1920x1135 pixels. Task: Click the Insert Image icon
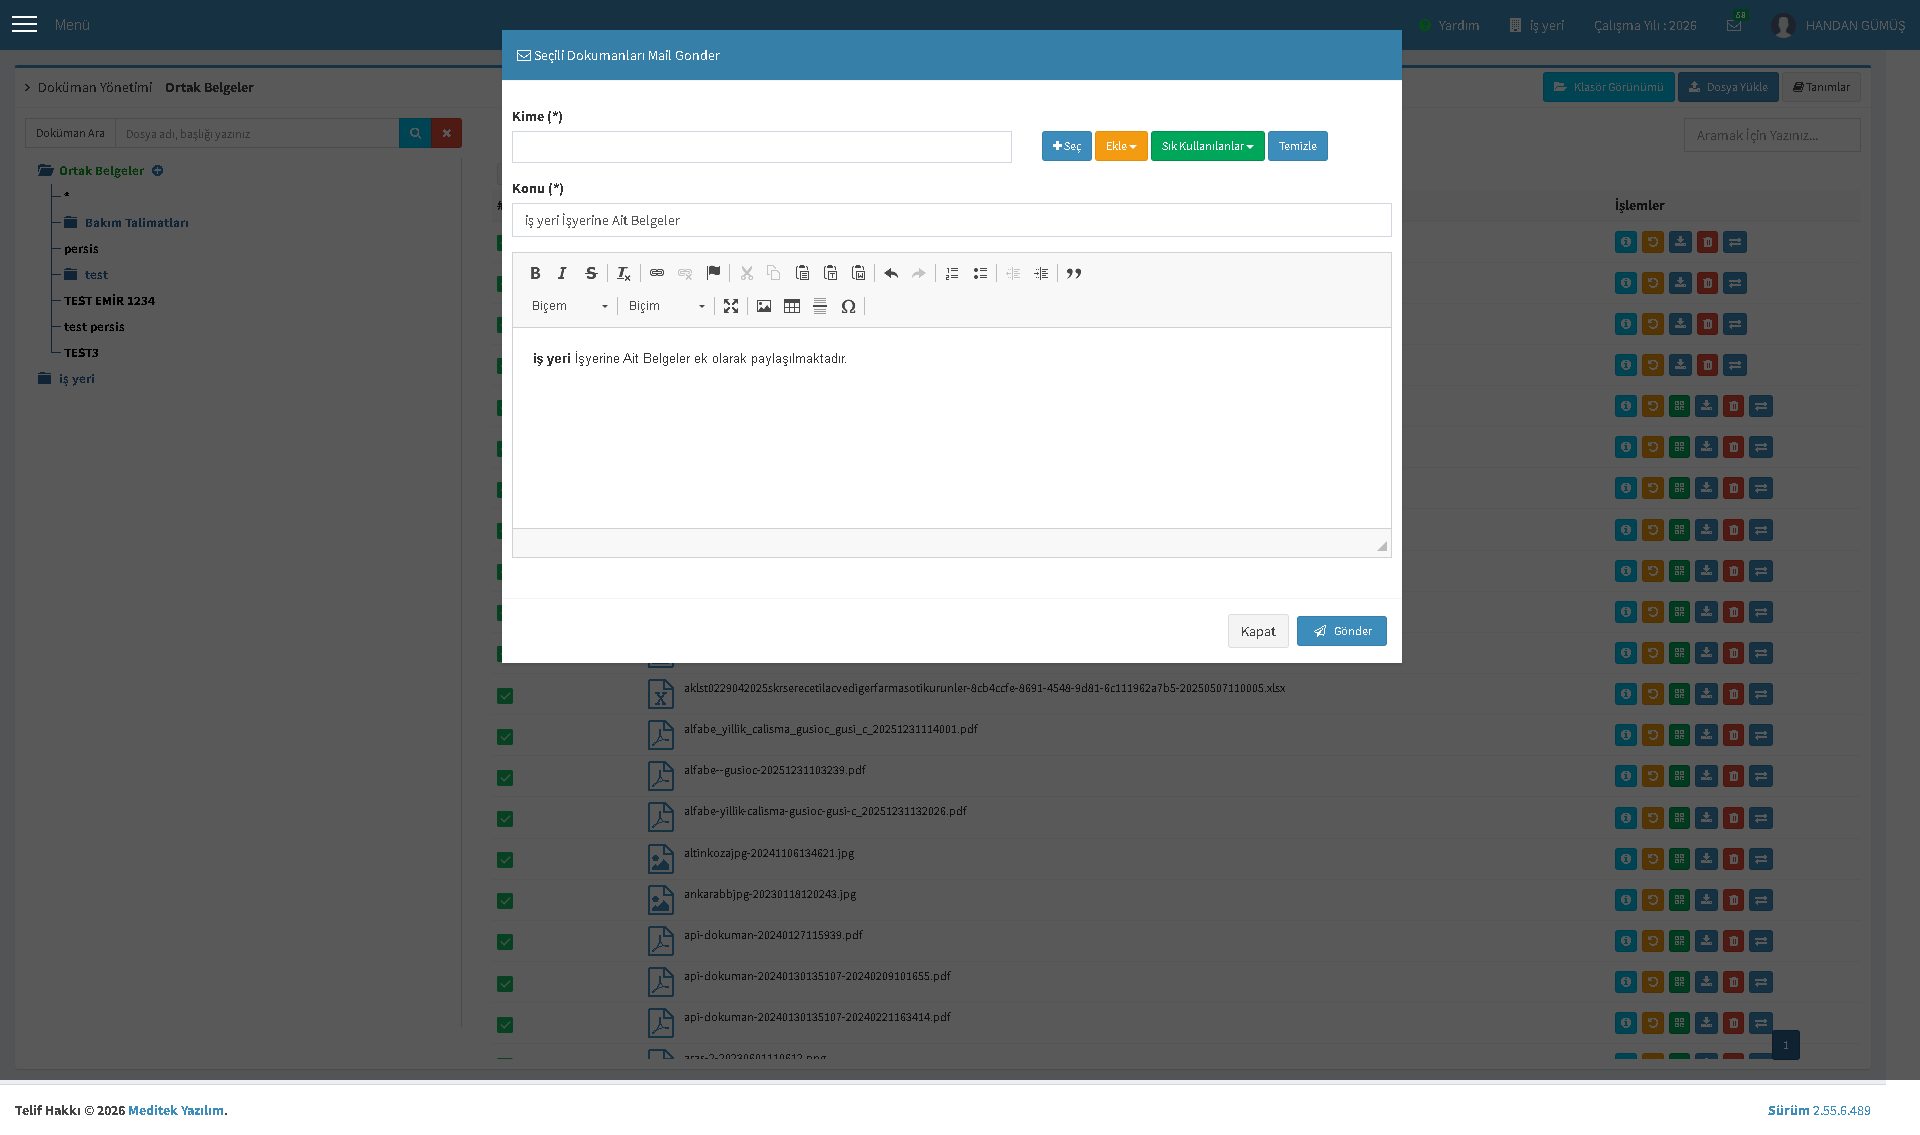click(x=764, y=306)
